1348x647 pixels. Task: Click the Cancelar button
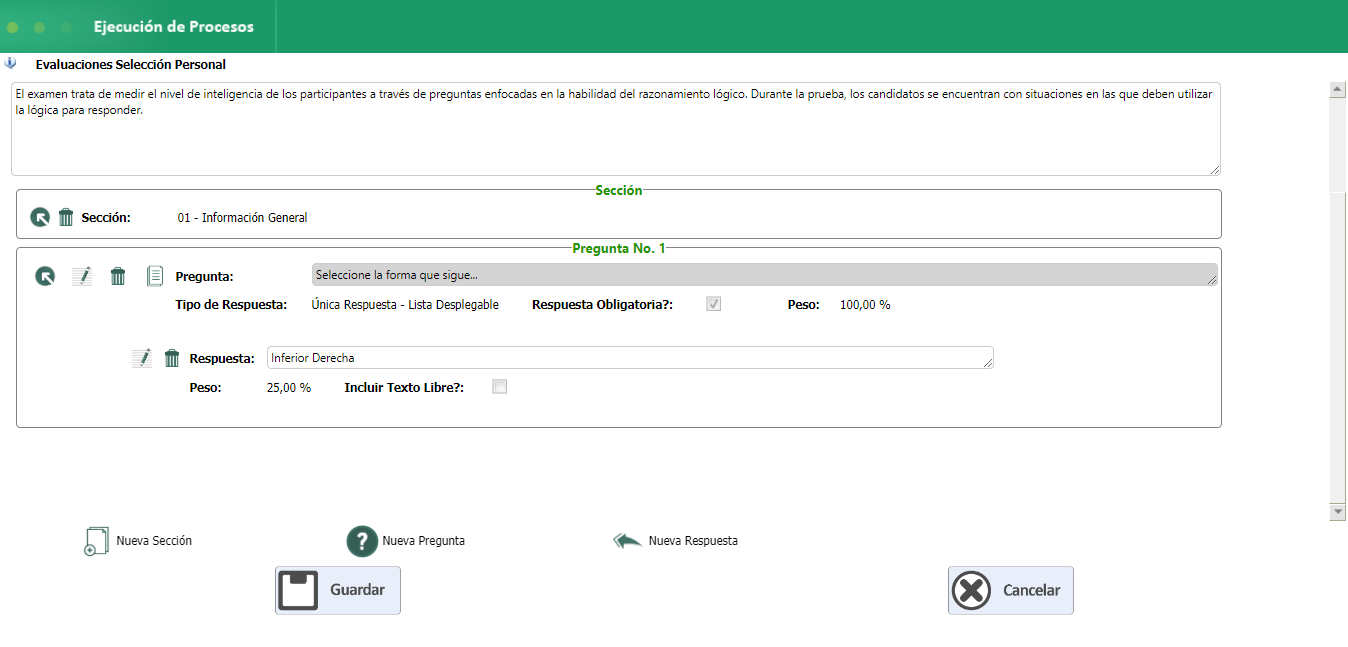click(1011, 590)
